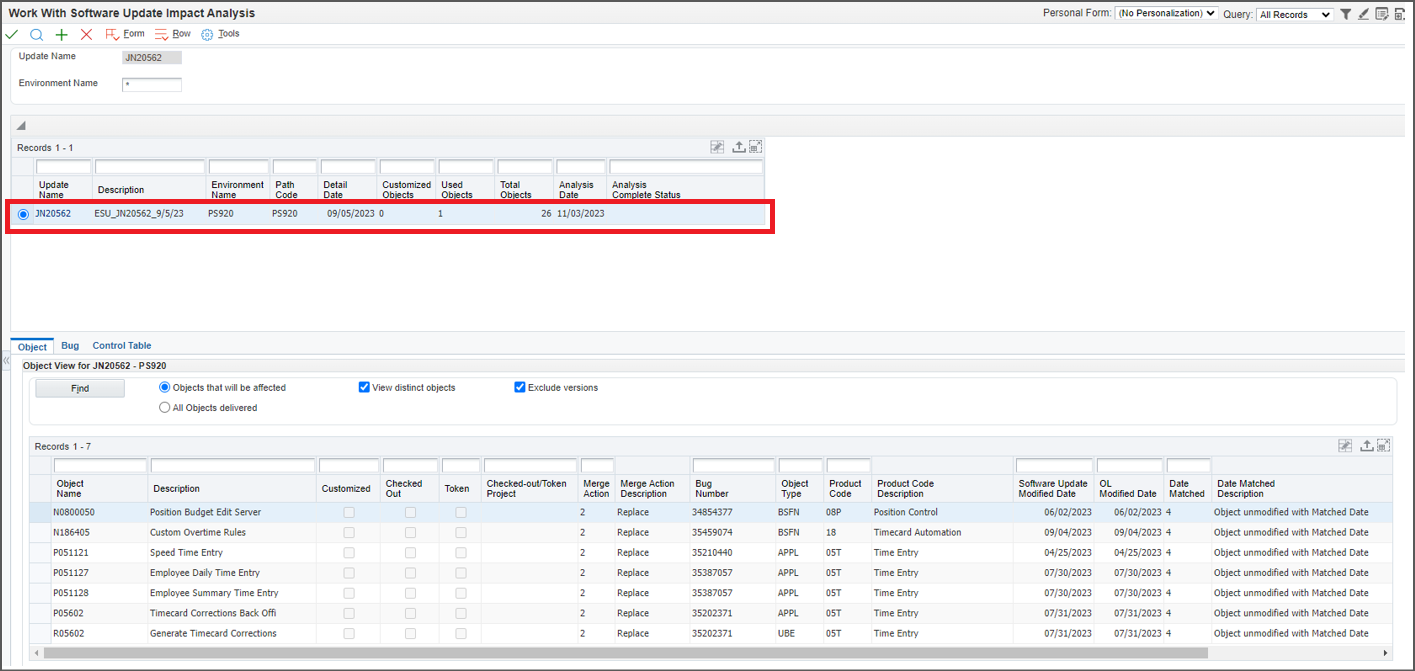Click bug number 35459074 cell
Image resolution: width=1415 pixels, height=671 pixels.
tap(712, 533)
